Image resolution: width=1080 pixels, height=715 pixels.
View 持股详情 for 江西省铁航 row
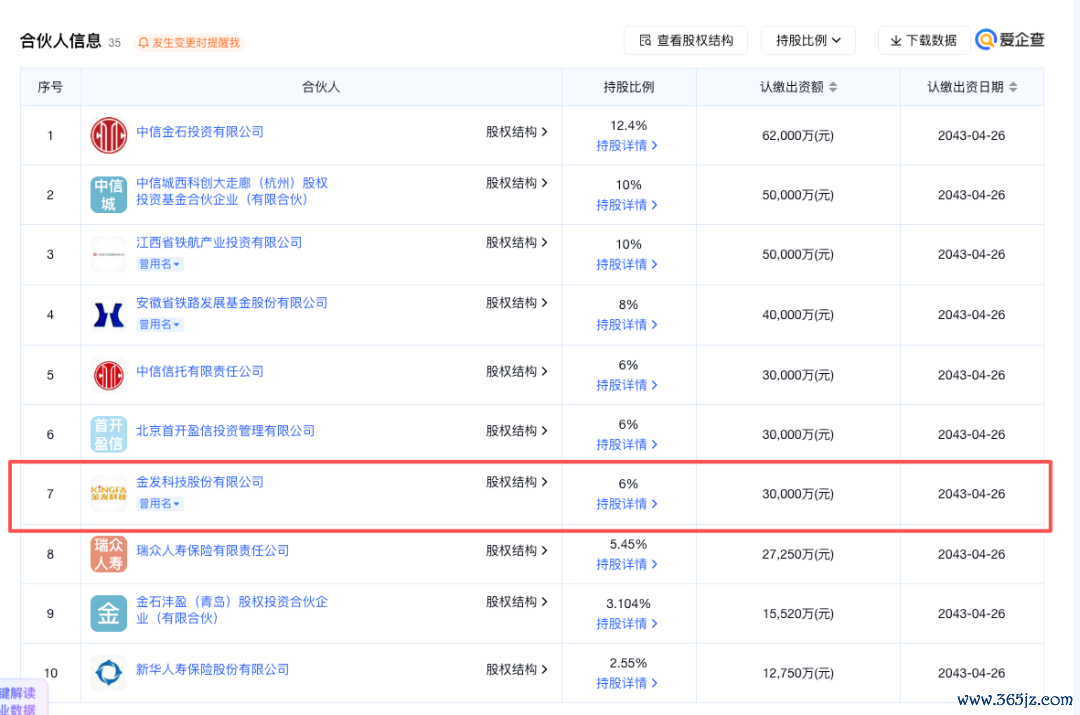627,264
